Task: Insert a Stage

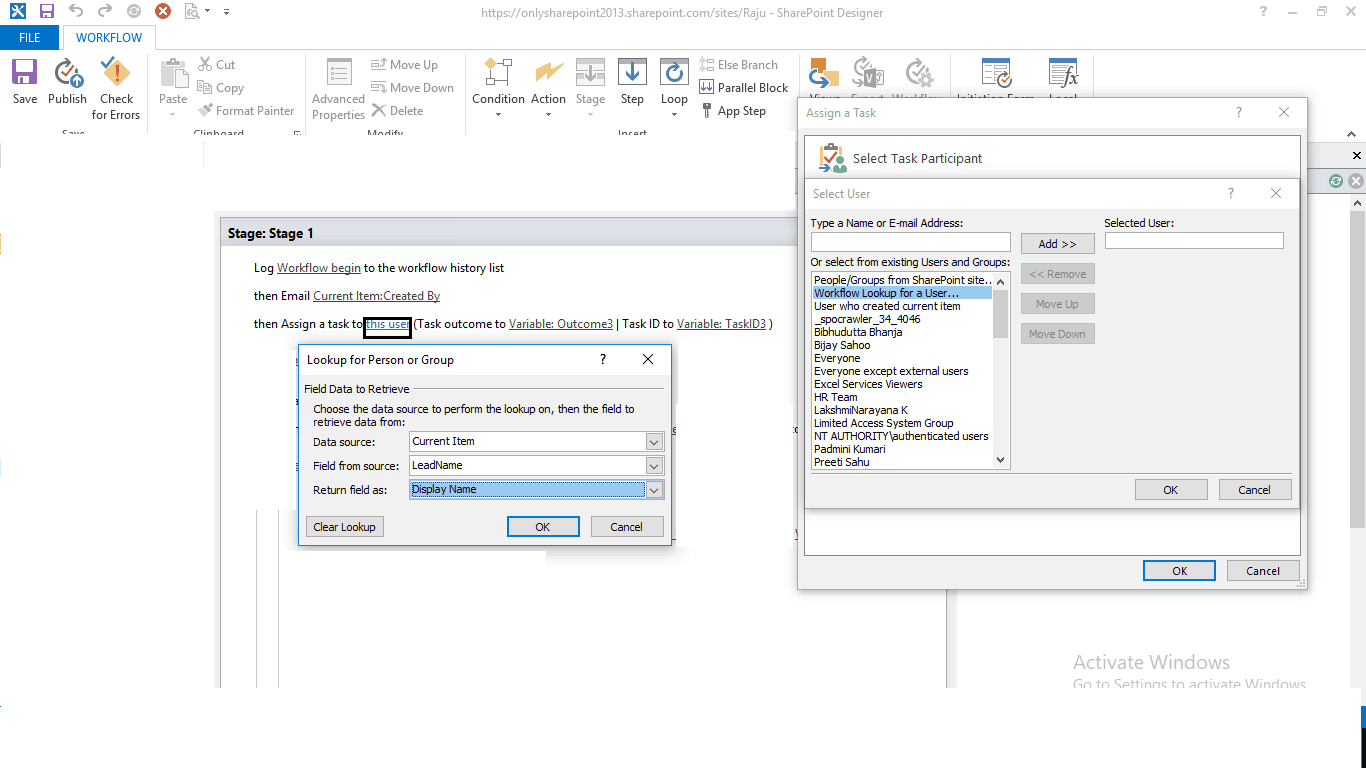Action: coord(590,87)
